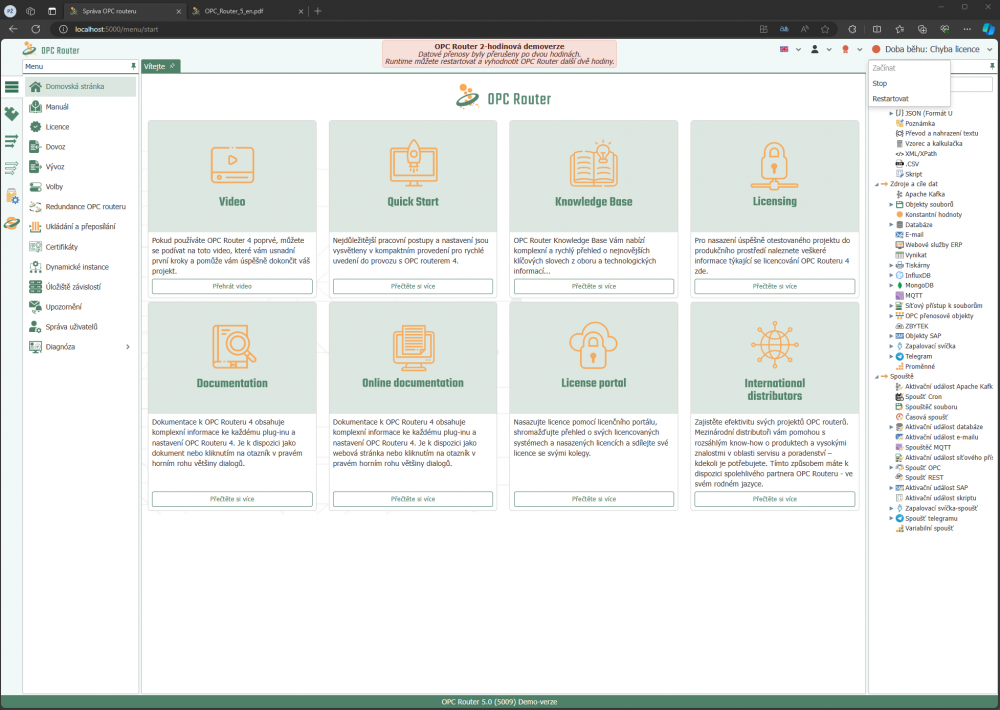Collapse the Zdroje a cíle dat tree node
Viewport: 1000px width, 710px height.
click(x=877, y=184)
